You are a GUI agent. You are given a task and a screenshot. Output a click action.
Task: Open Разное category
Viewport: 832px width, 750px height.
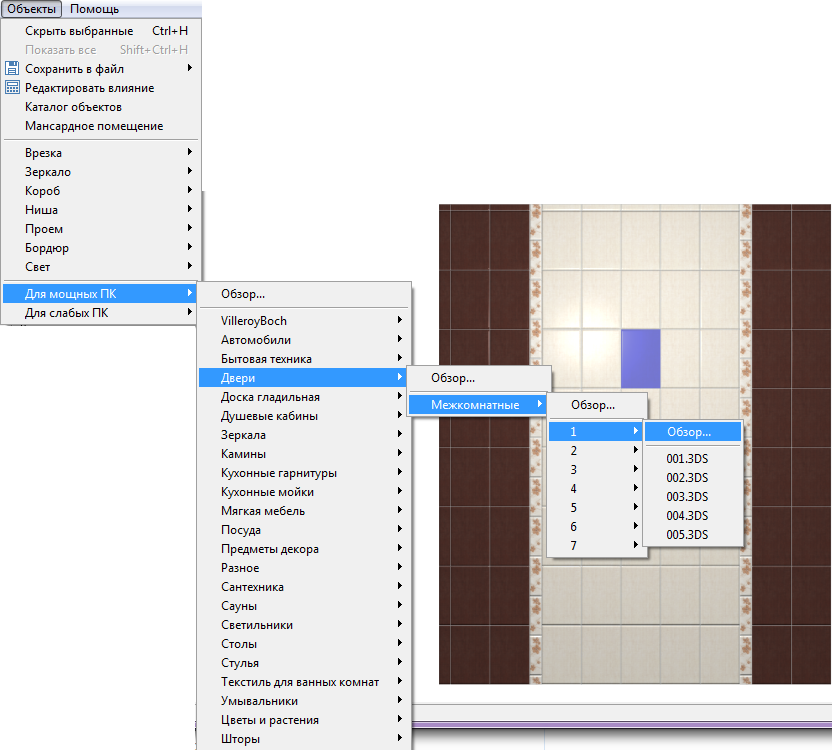tap(304, 568)
